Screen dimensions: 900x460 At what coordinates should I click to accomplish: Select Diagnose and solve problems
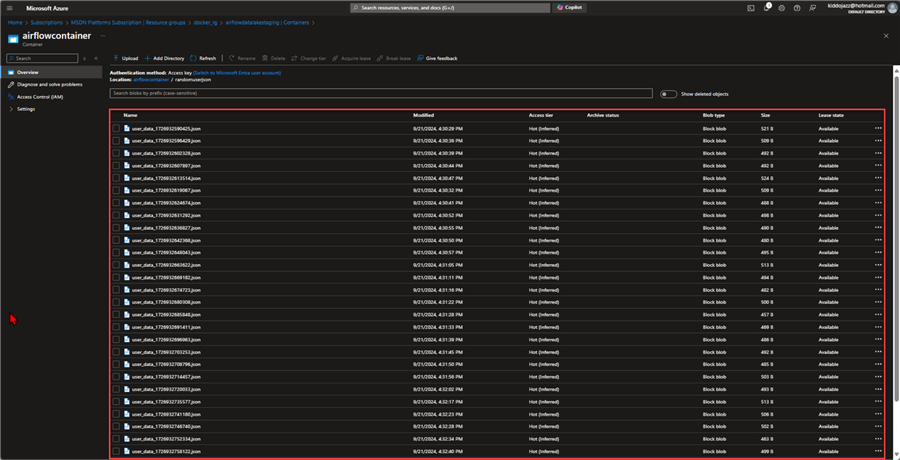point(49,84)
